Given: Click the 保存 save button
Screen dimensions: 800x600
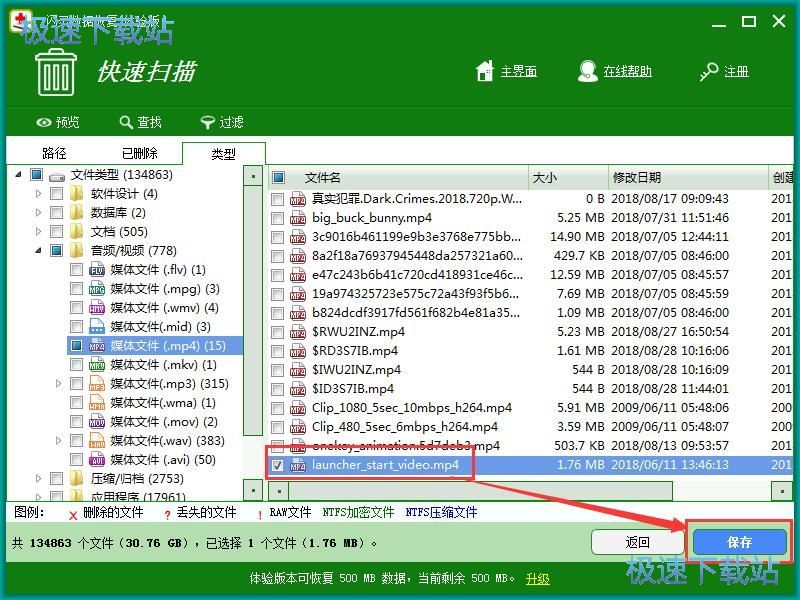Looking at the screenshot, I should [x=739, y=542].
